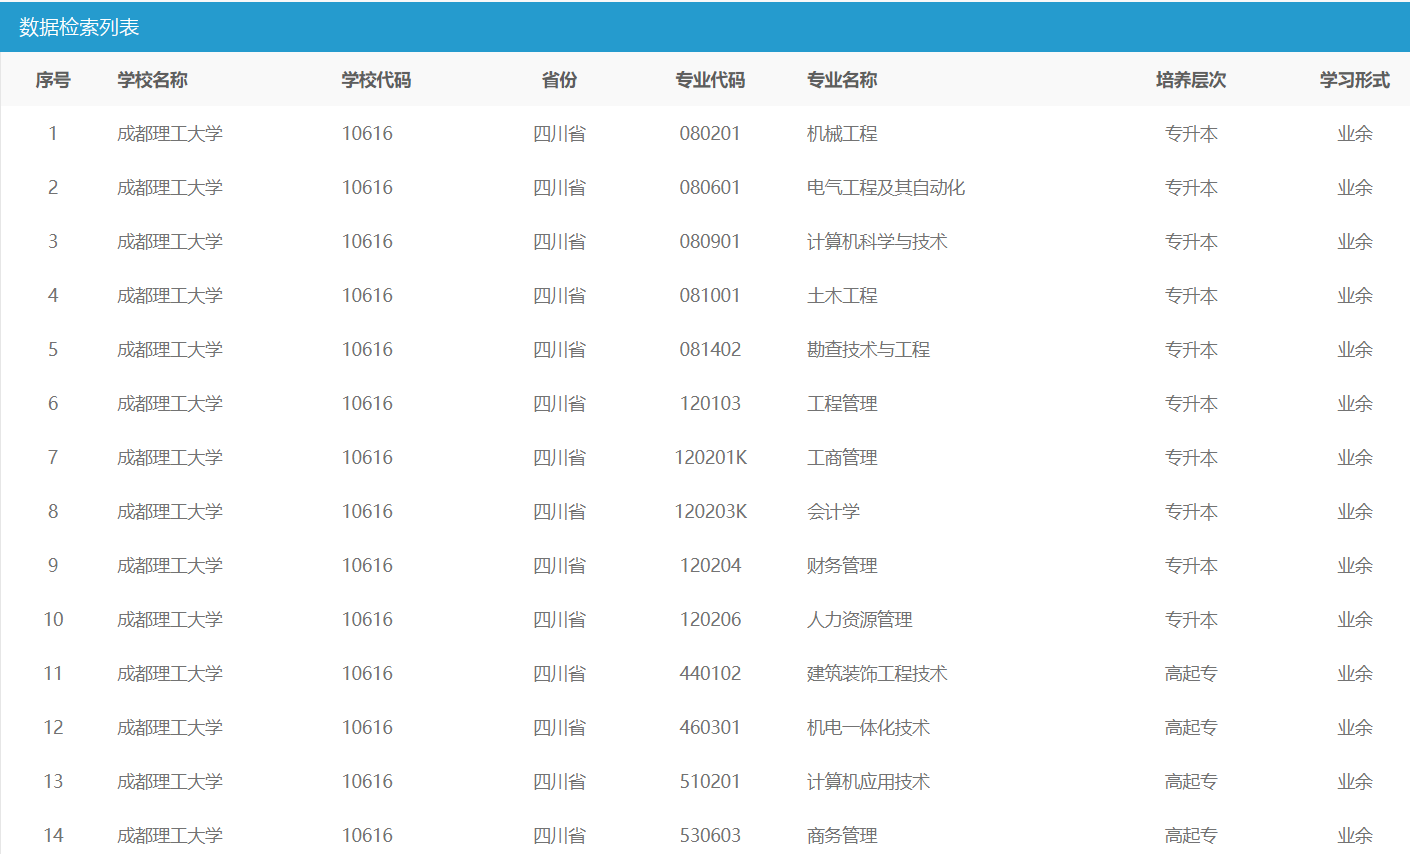
Task: Select the major name 财务管理
Action: click(x=842, y=566)
